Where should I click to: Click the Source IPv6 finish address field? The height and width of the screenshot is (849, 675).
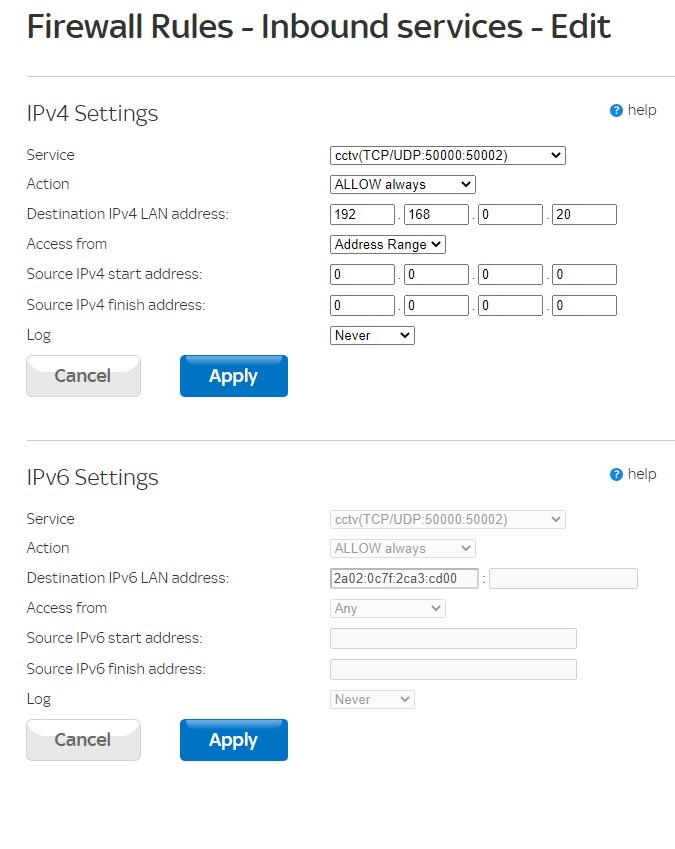click(453, 670)
